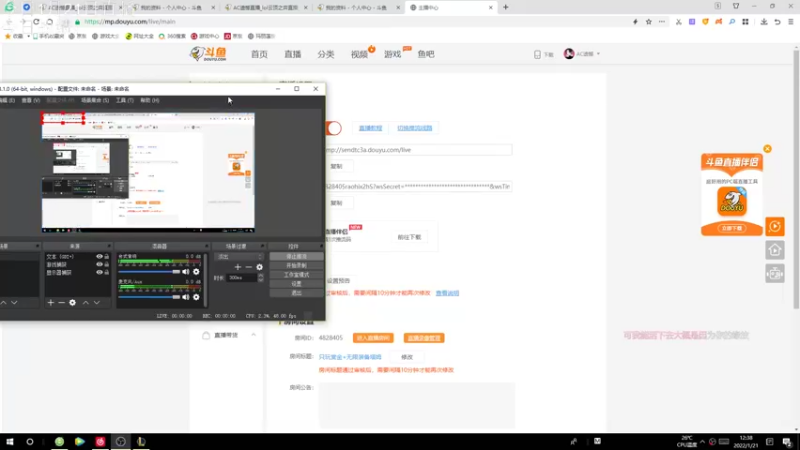The height and width of the screenshot is (450, 800).
Task: Move scene down in OBS scenes panel
Action: click(14, 303)
